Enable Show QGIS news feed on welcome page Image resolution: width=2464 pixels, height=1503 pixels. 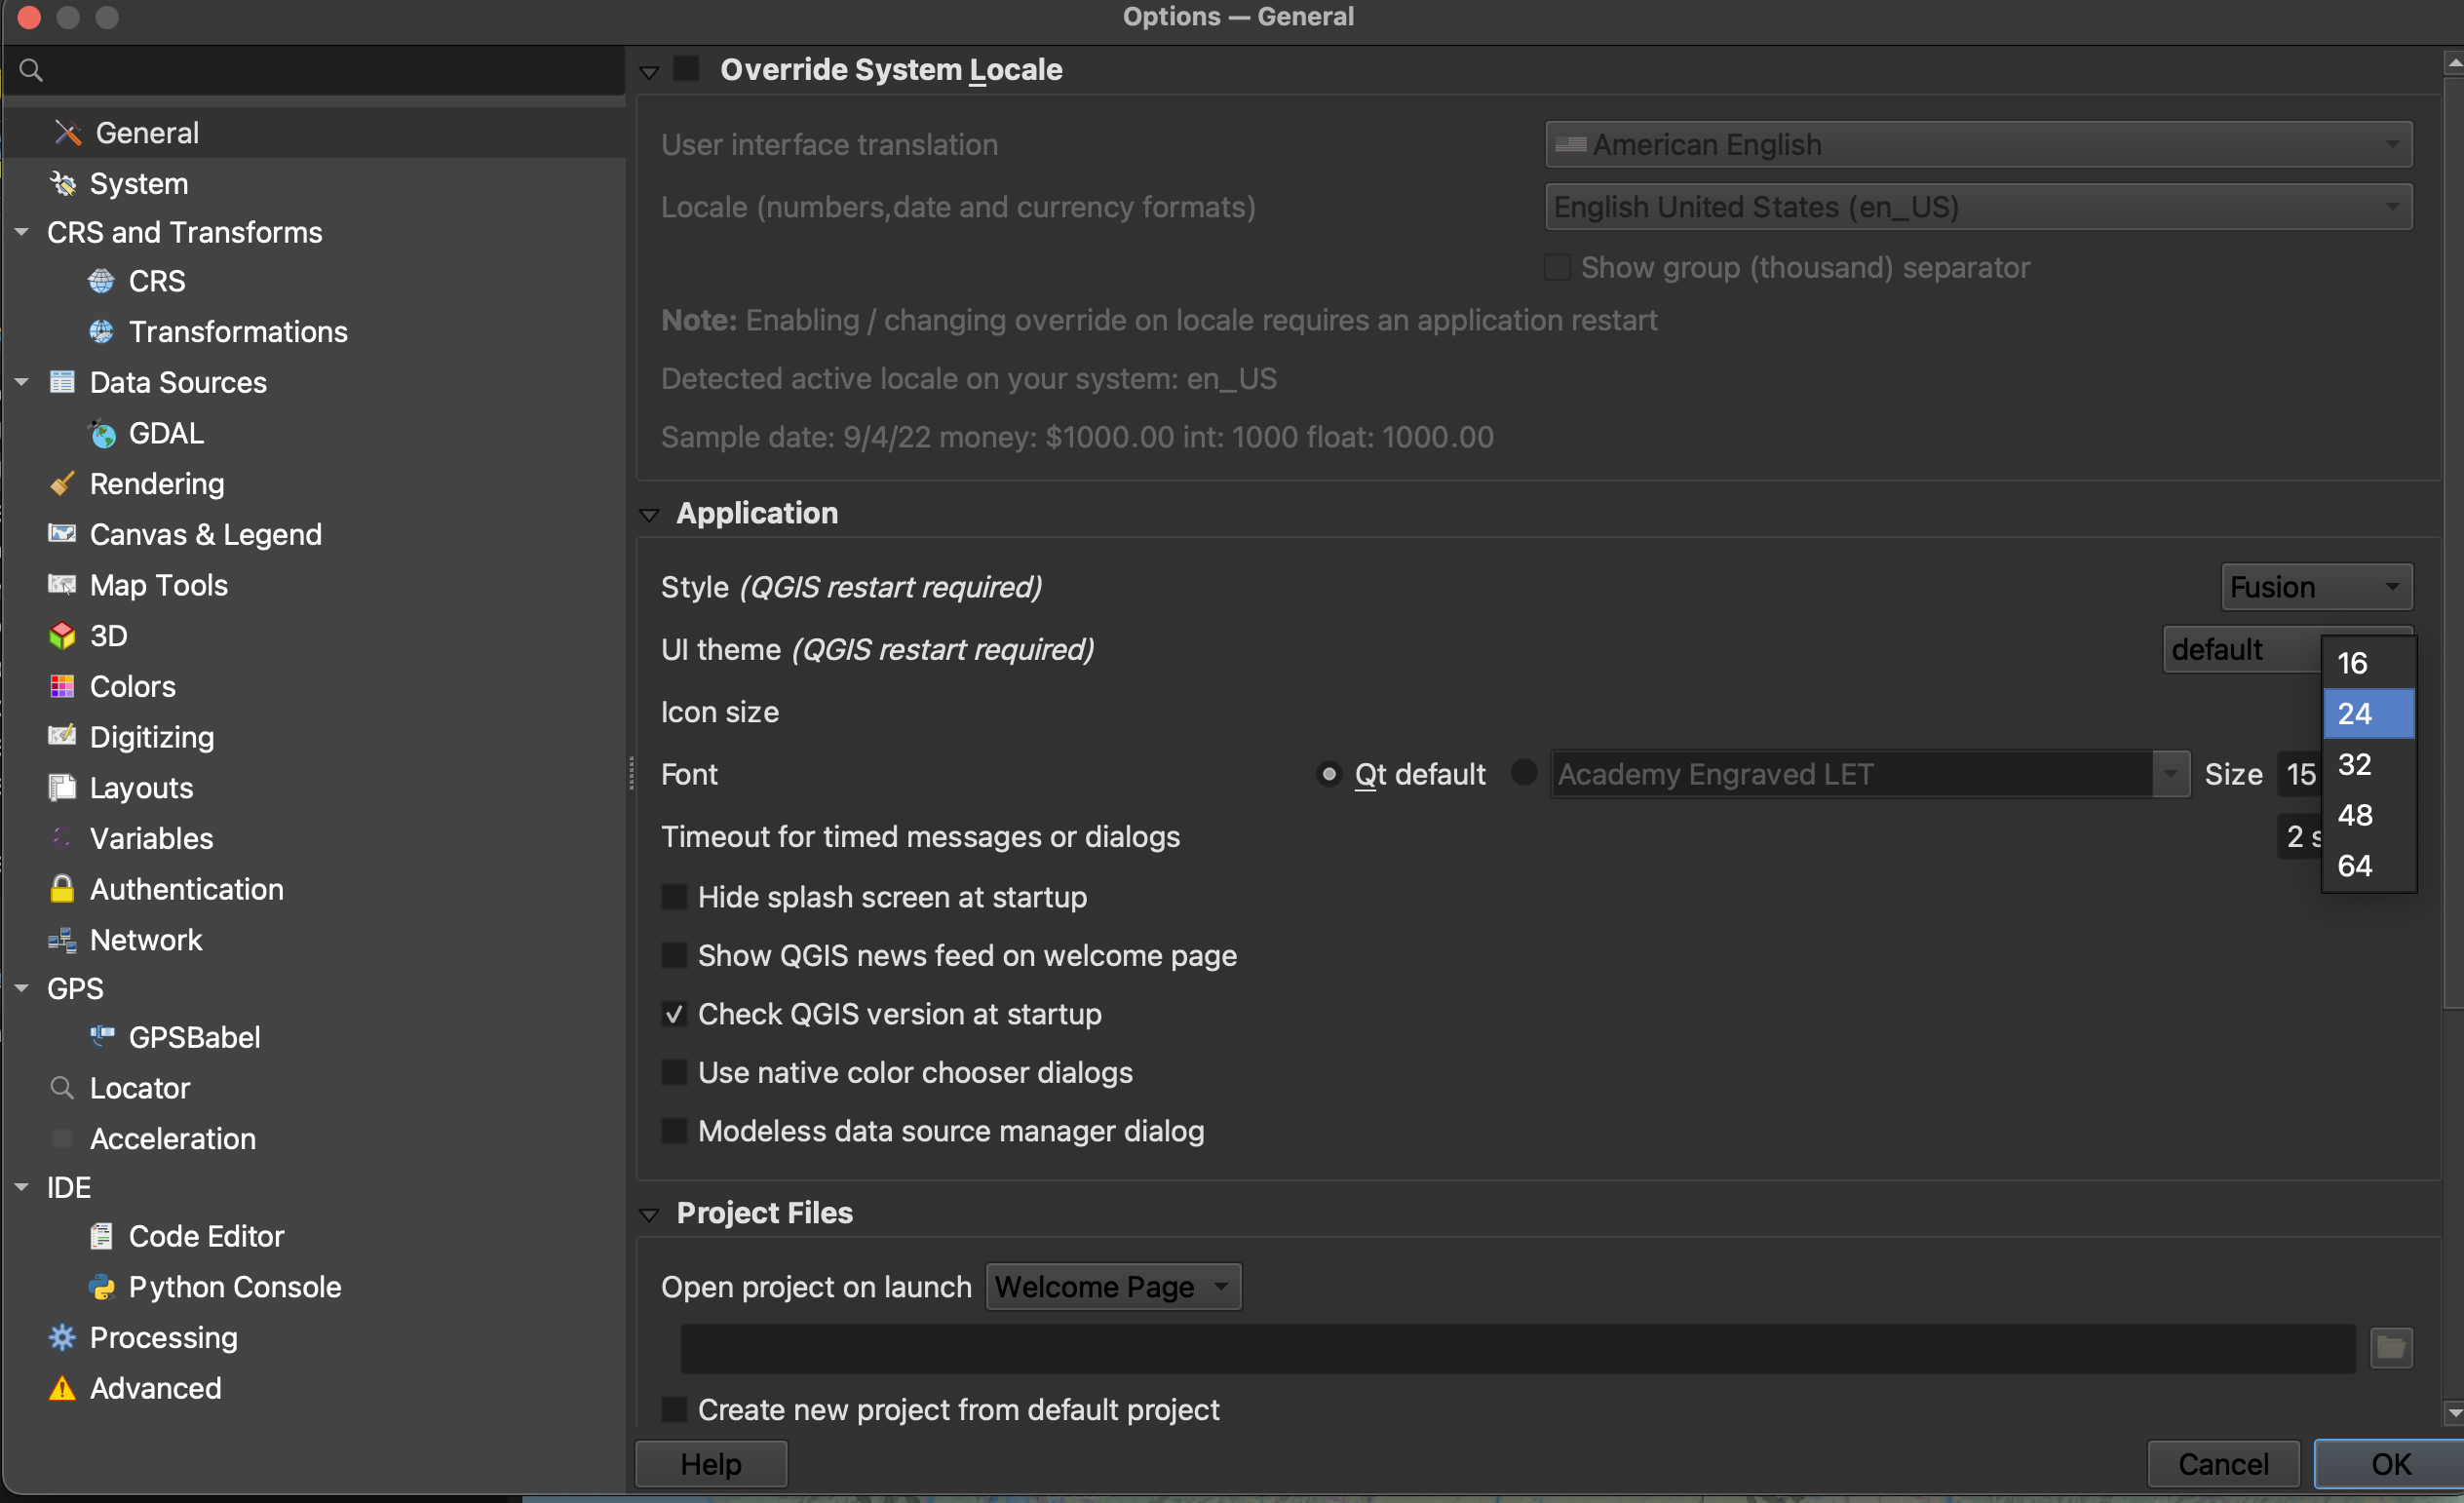[673, 955]
